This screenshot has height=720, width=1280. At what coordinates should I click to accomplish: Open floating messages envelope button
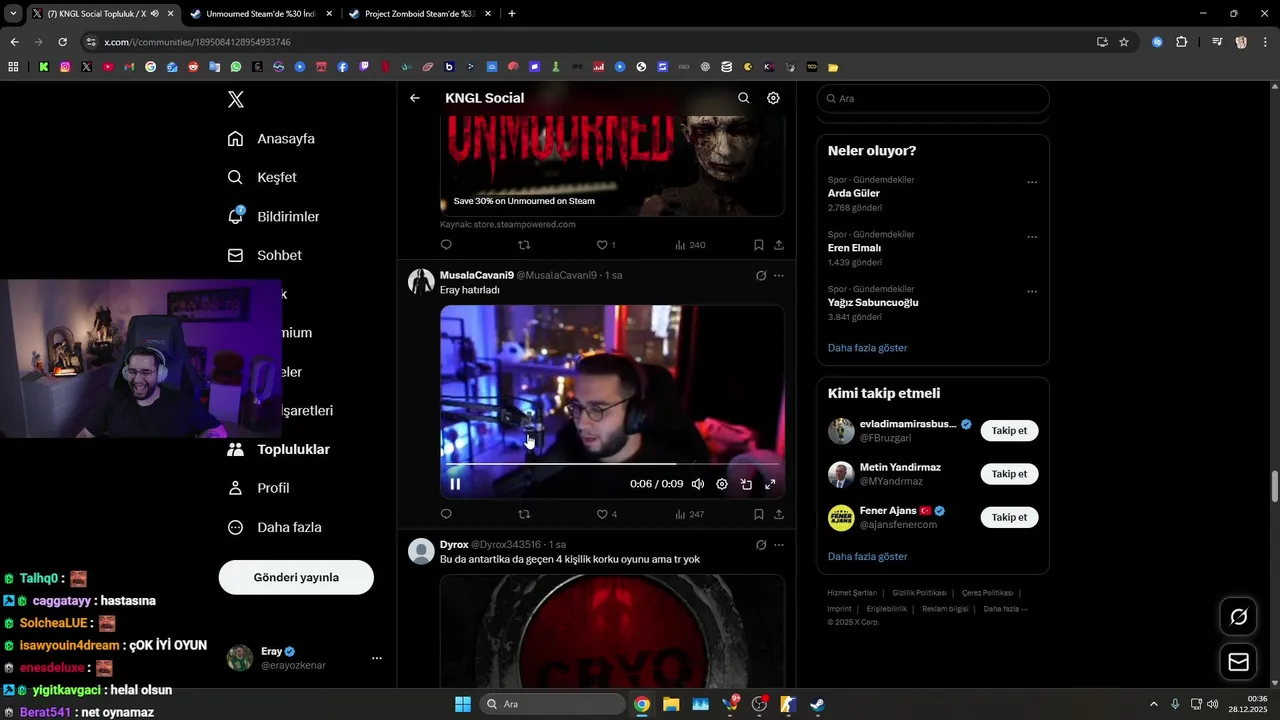1239,662
